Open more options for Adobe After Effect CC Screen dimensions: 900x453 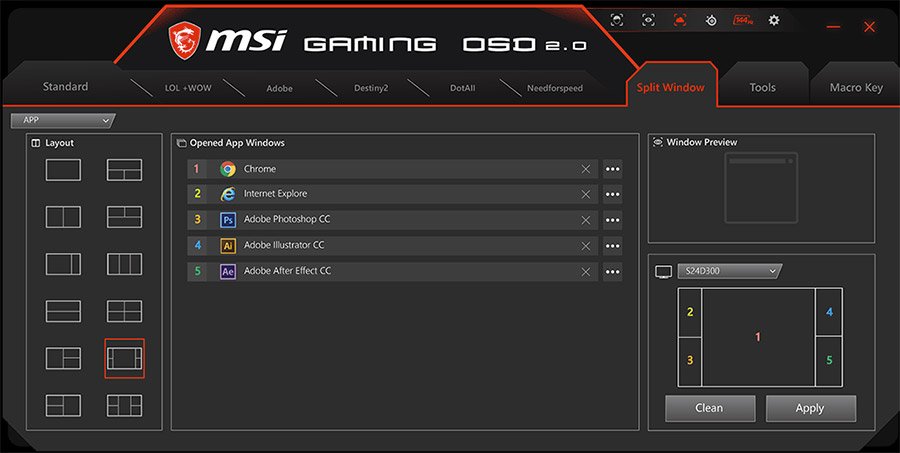click(612, 272)
